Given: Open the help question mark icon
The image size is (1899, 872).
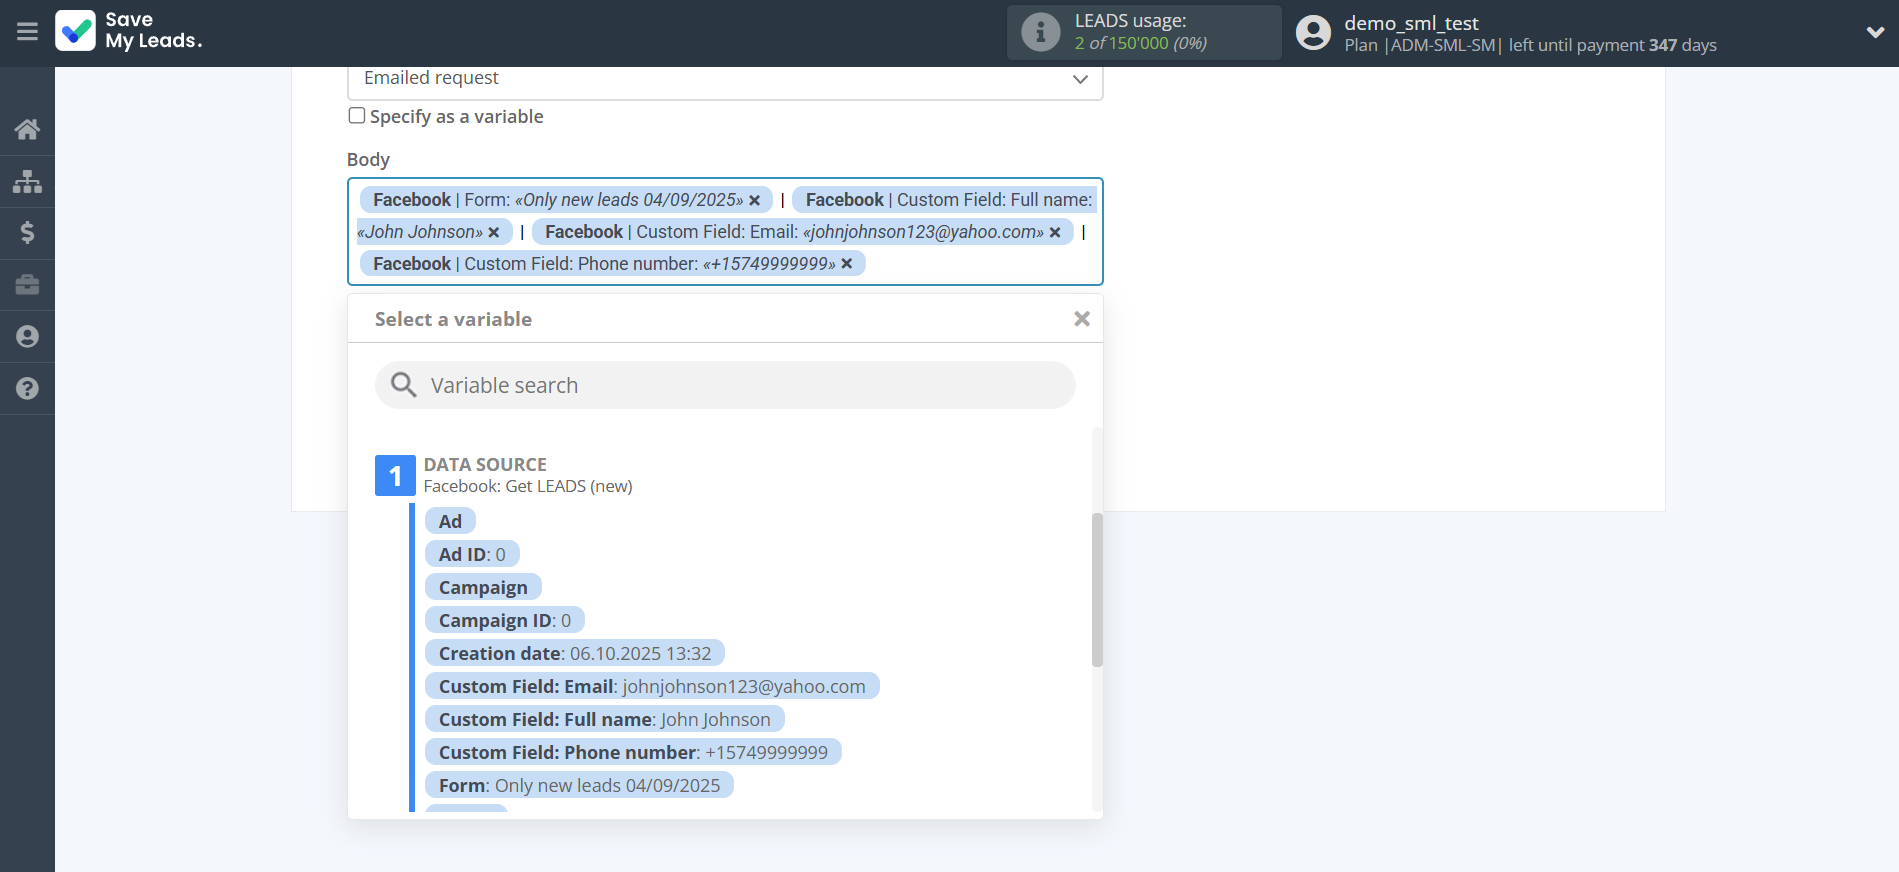Looking at the screenshot, I should click(27, 389).
